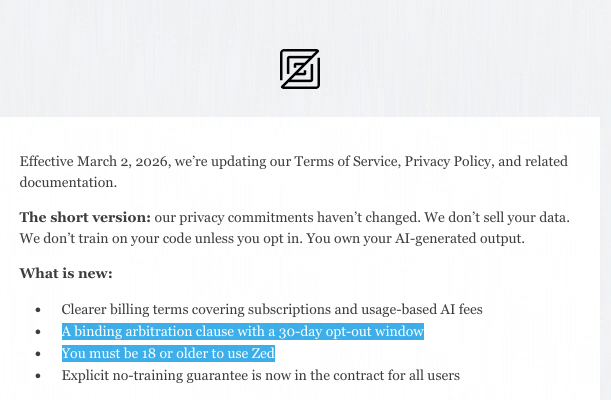Click the bold 'The short version:' text
The height and width of the screenshot is (400, 611).
tap(85, 217)
